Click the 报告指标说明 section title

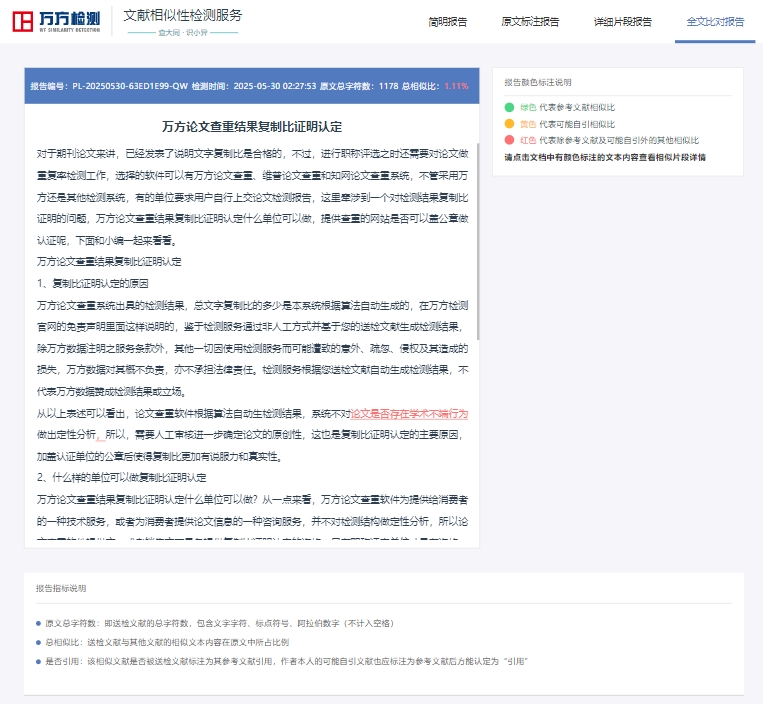[x=61, y=588]
